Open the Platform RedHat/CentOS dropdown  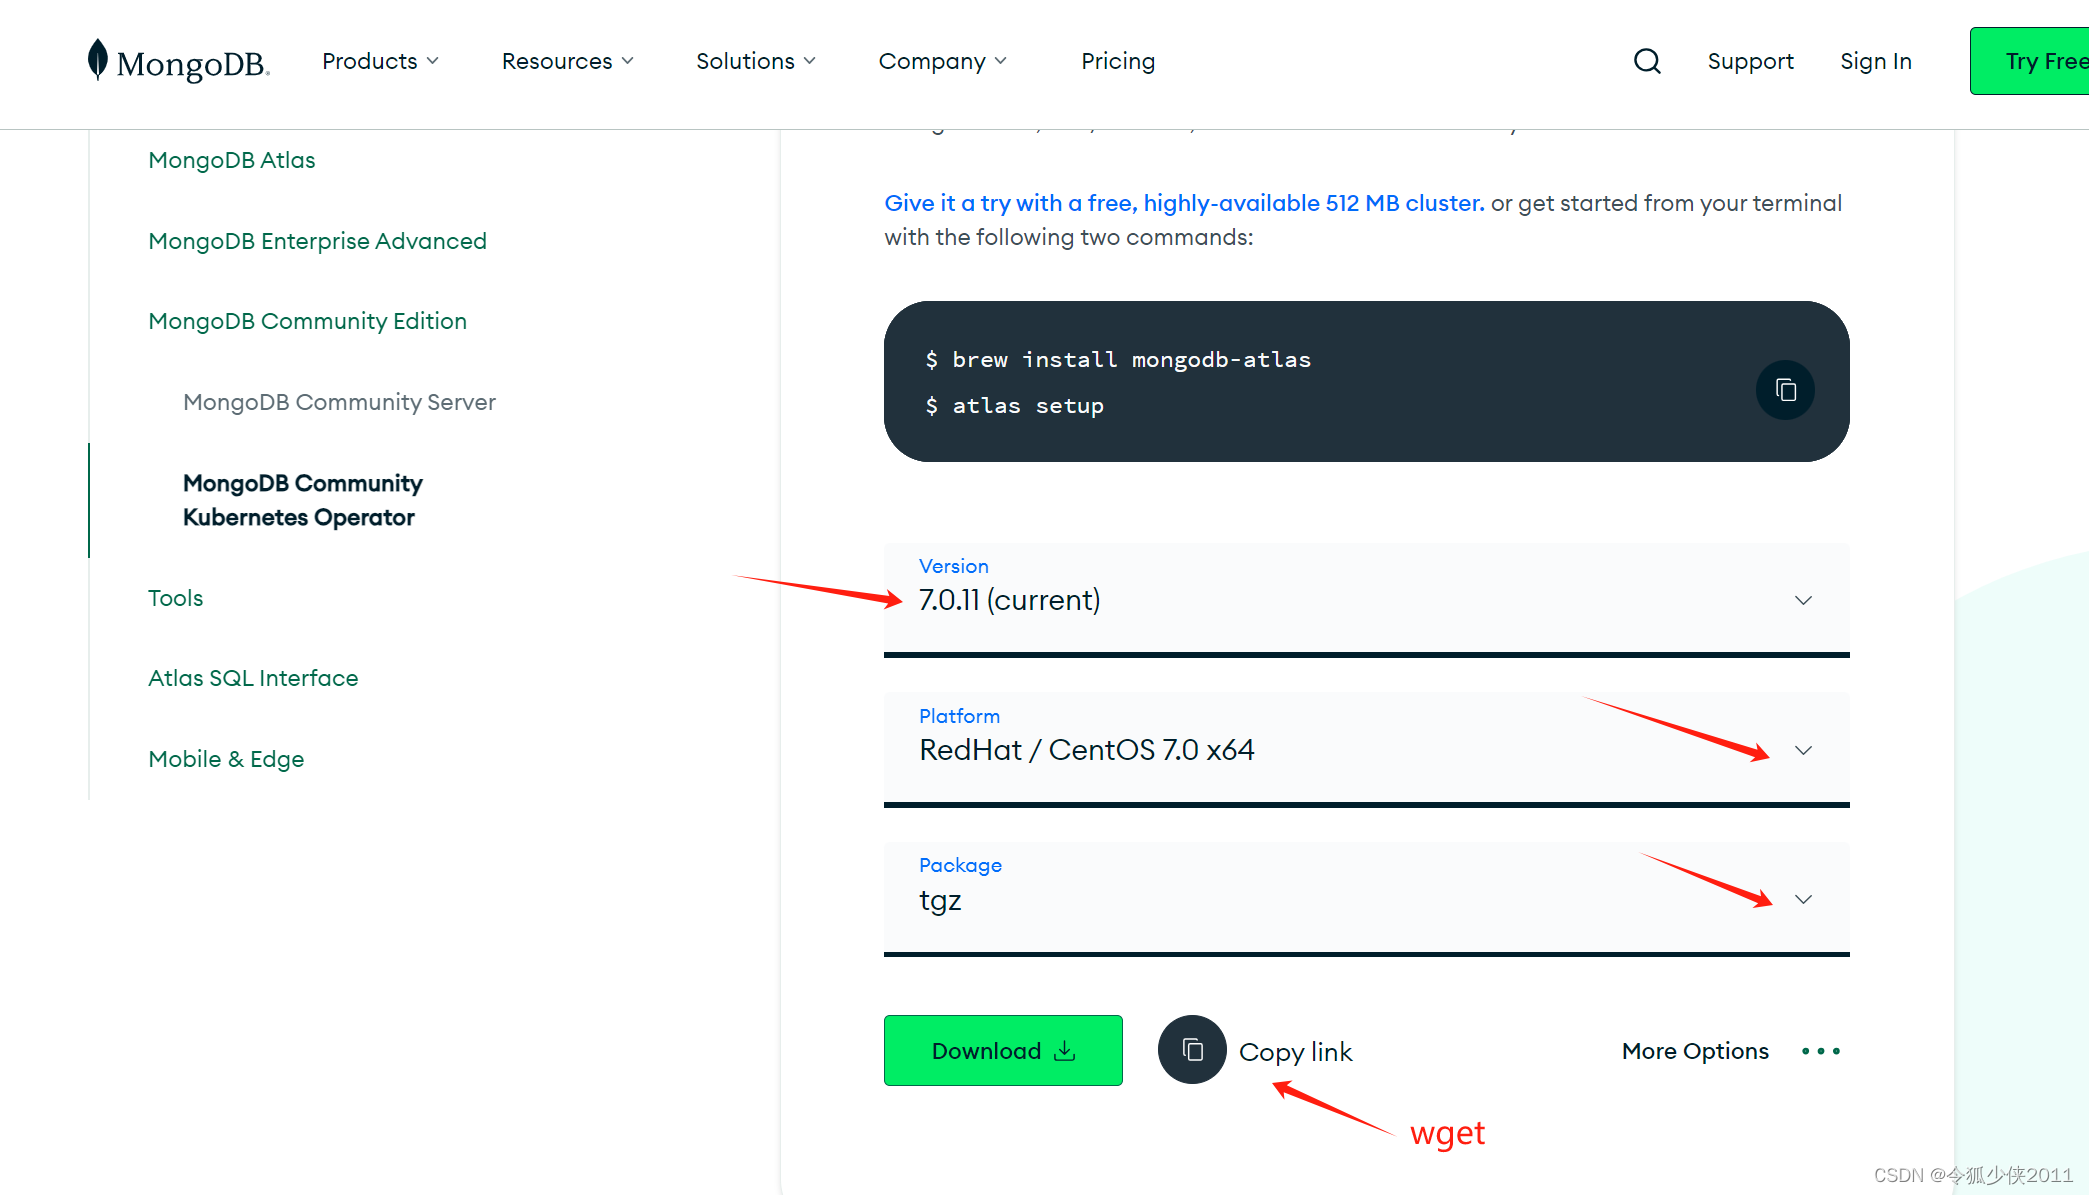tap(1803, 750)
